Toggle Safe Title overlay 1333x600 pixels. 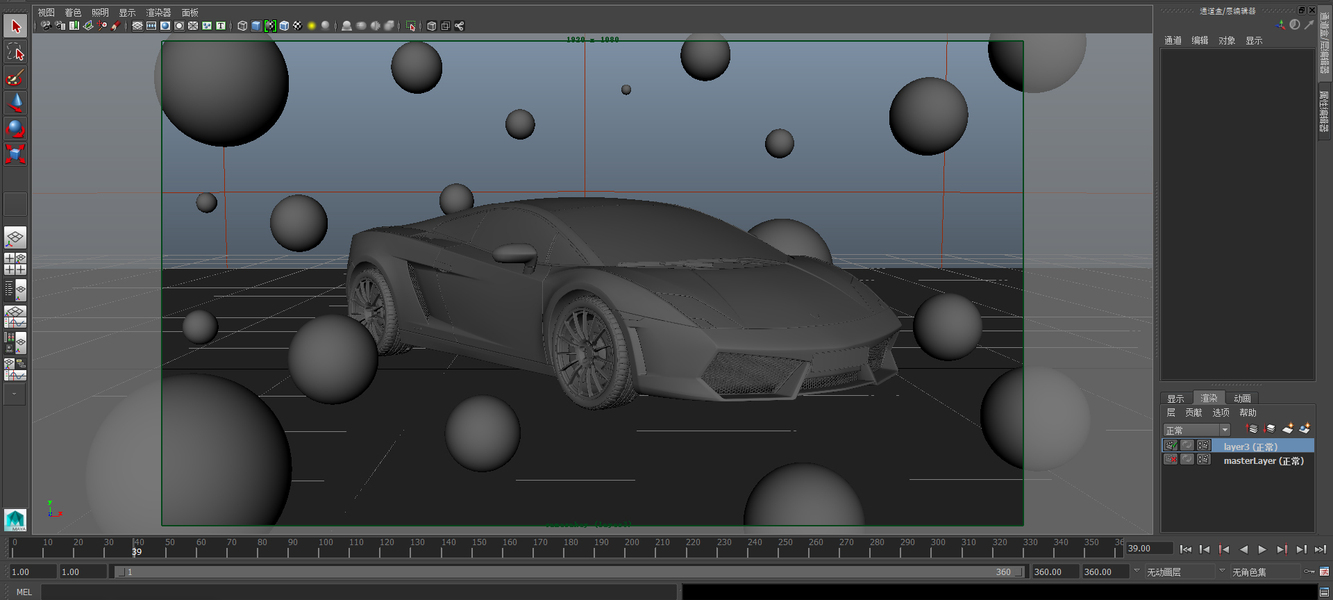tap(221, 26)
